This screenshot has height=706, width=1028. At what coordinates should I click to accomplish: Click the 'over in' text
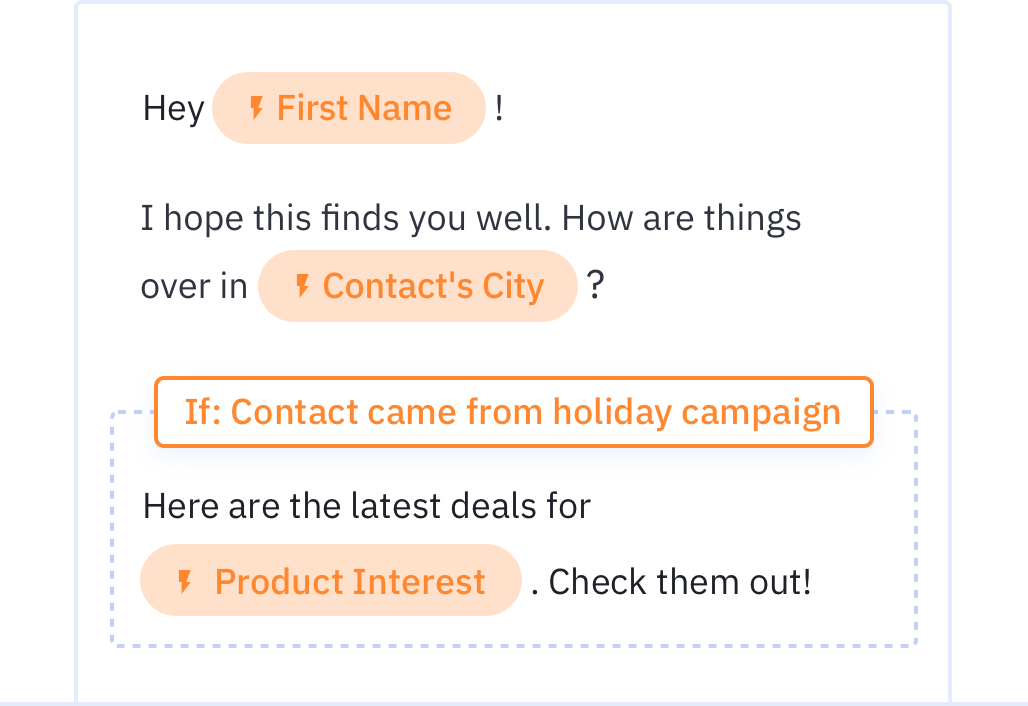click(194, 286)
